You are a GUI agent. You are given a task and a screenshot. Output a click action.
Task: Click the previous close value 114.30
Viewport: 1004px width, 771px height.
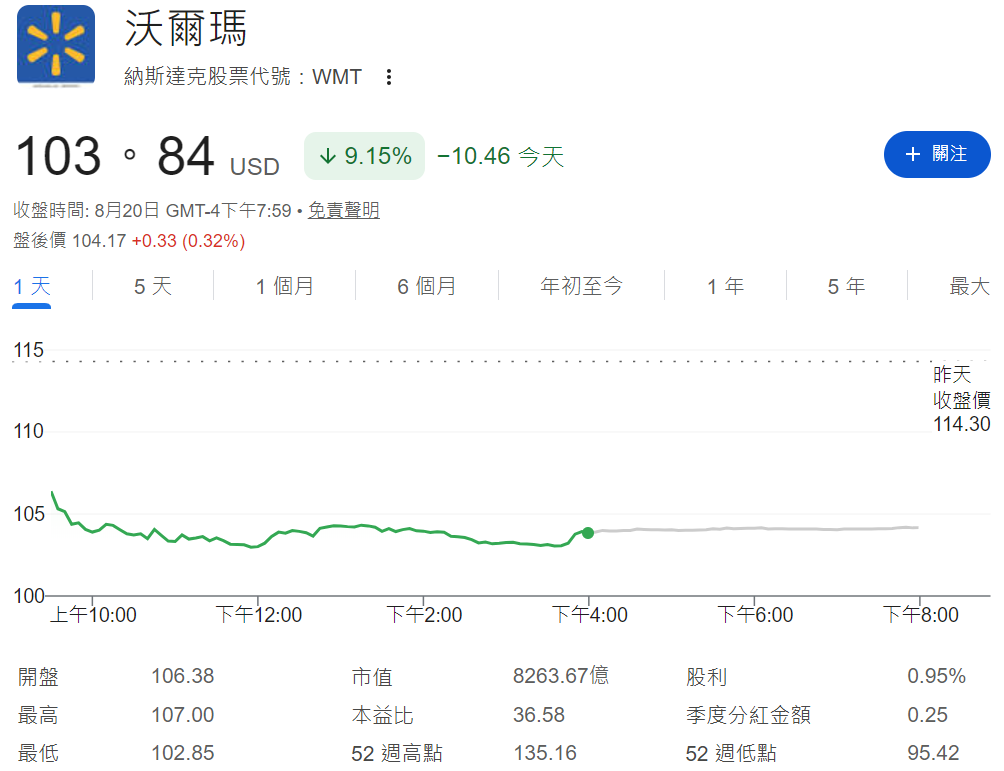pos(962,424)
